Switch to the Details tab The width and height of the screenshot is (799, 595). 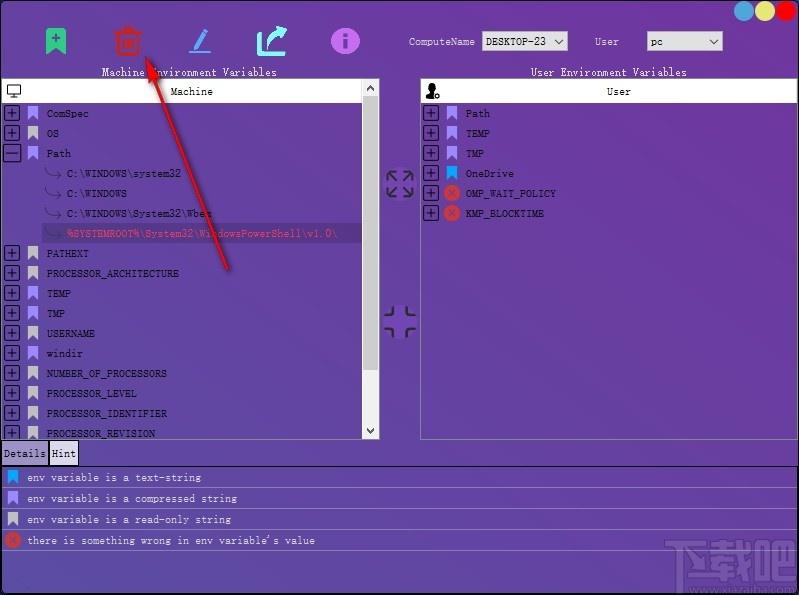click(24, 453)
